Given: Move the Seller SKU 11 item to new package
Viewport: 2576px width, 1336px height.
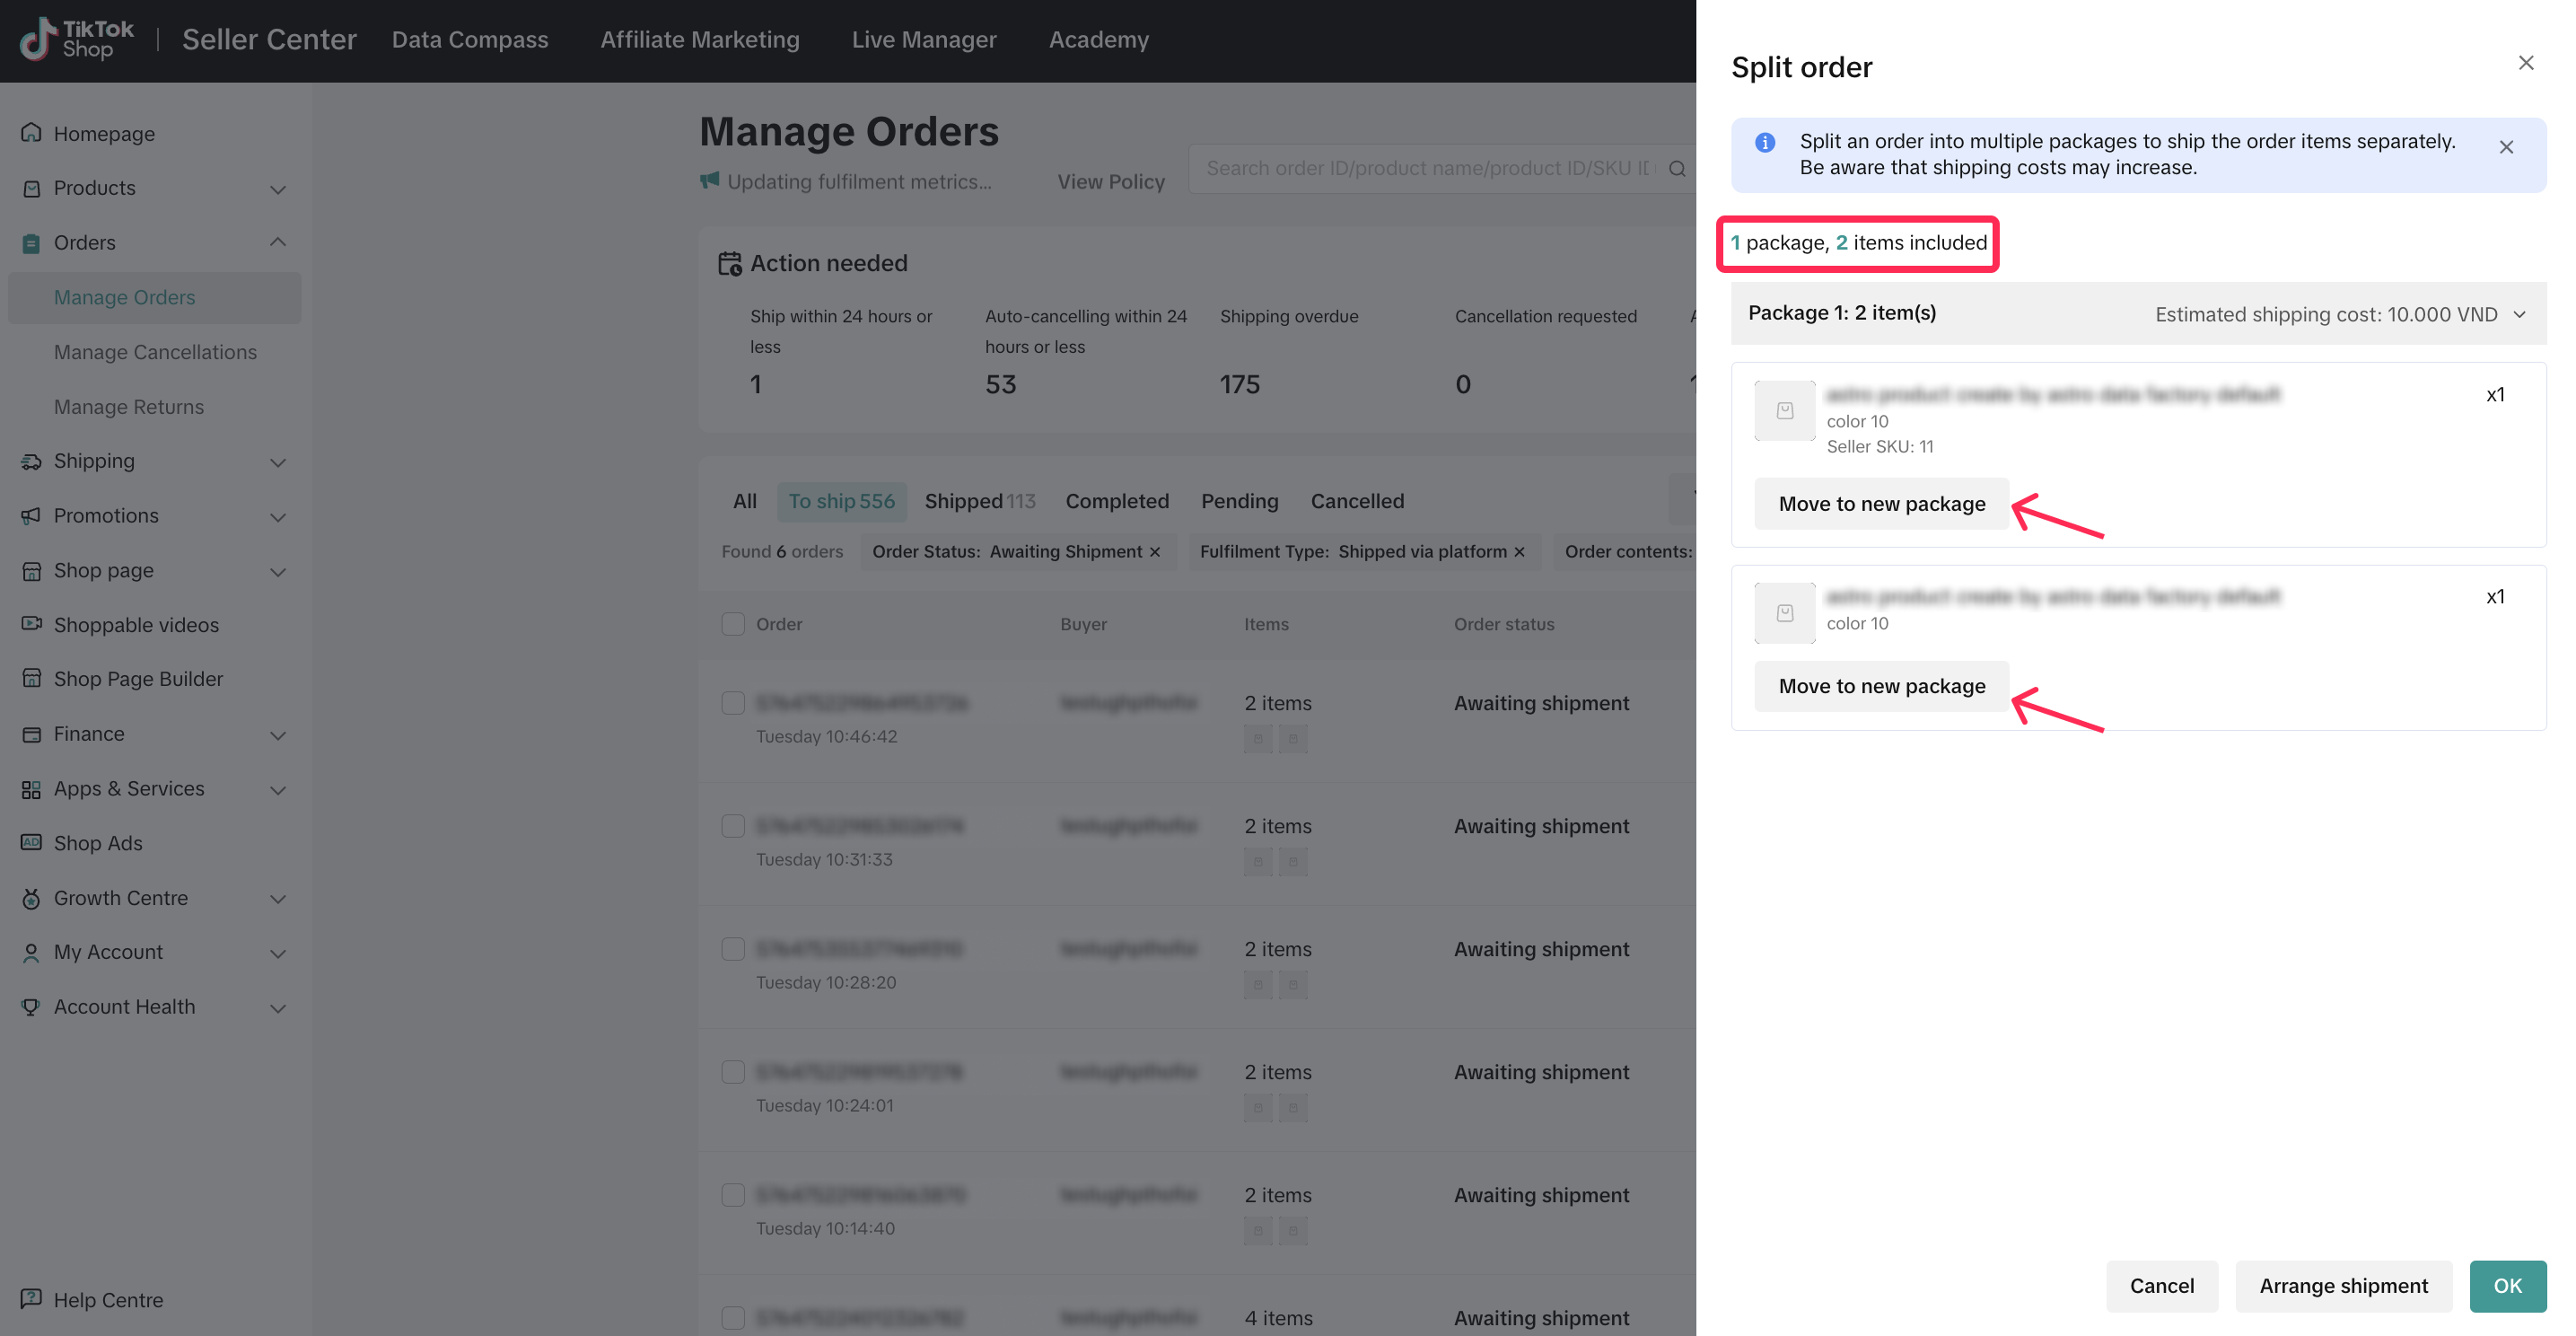Looking at the screenshot, I should coord(1881,504).
